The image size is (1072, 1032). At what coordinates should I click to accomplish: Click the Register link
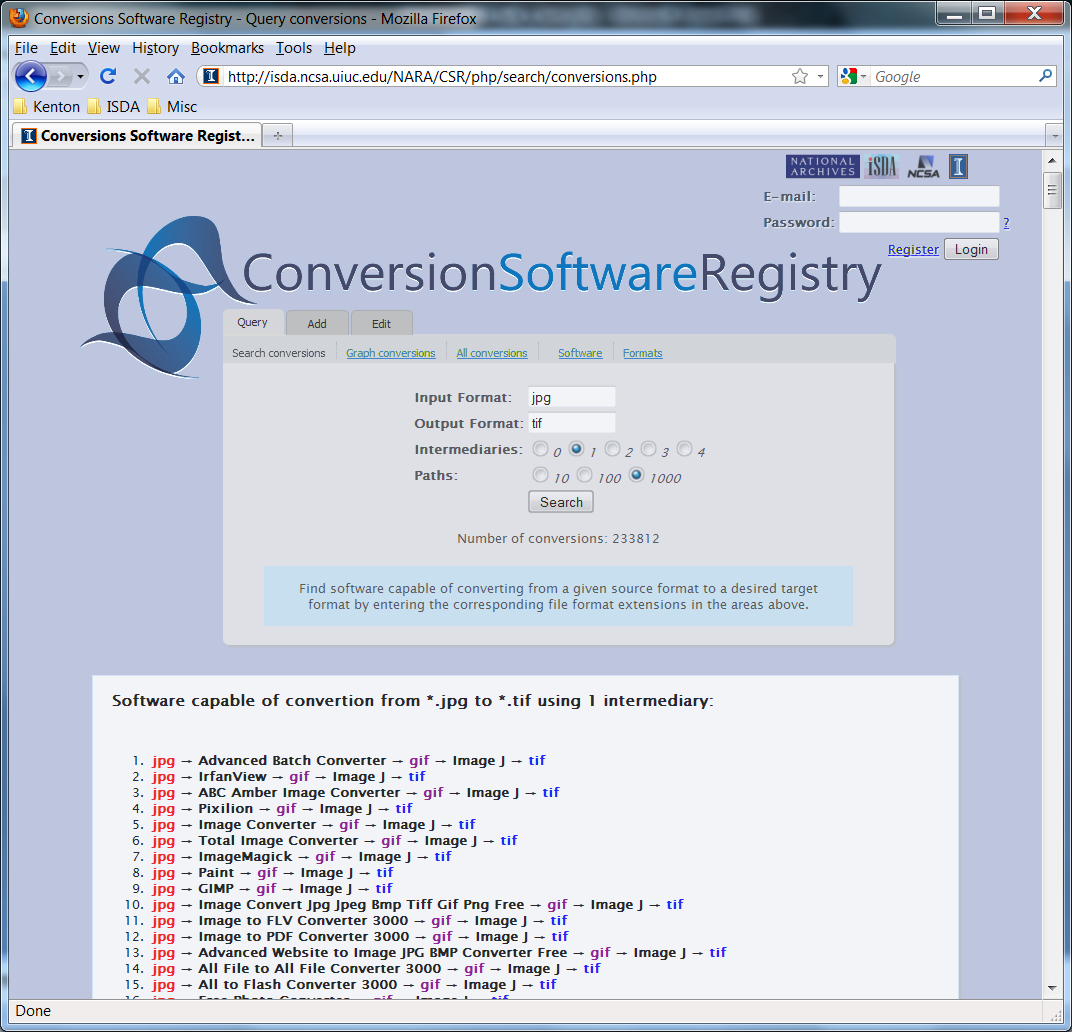(x=913, y=250)
